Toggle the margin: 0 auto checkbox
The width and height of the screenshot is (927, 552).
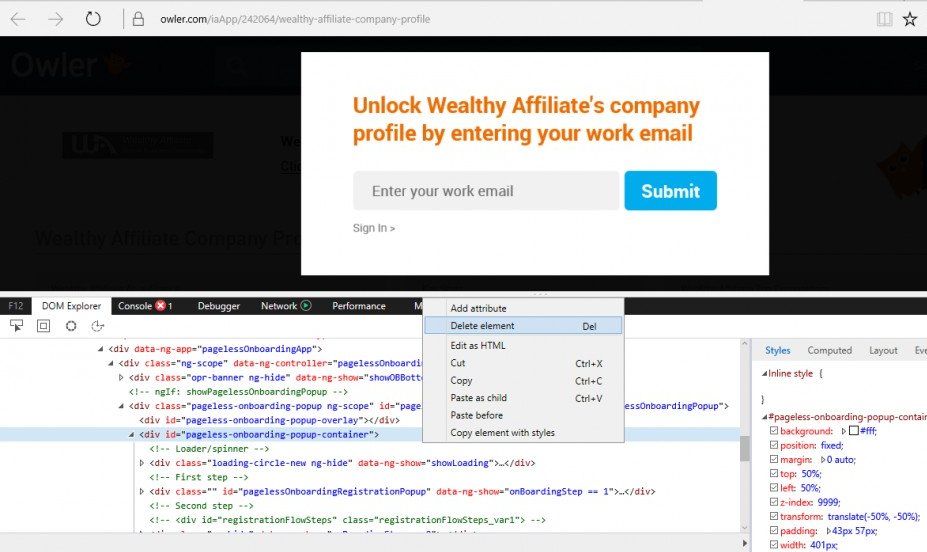(774, 459)
